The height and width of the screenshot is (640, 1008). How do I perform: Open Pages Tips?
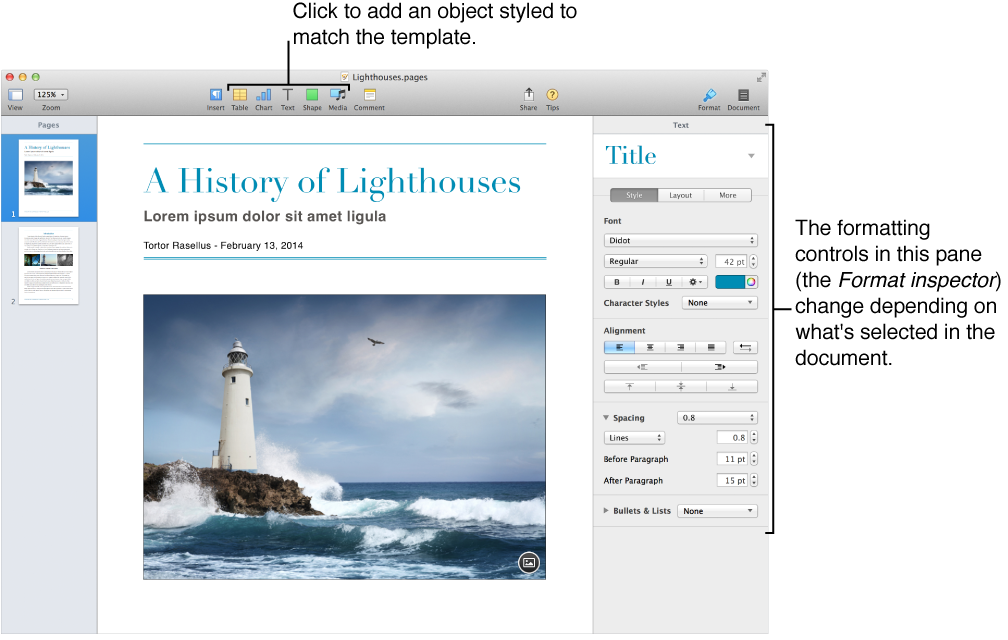pyautogui.click(x=552, y=97)
